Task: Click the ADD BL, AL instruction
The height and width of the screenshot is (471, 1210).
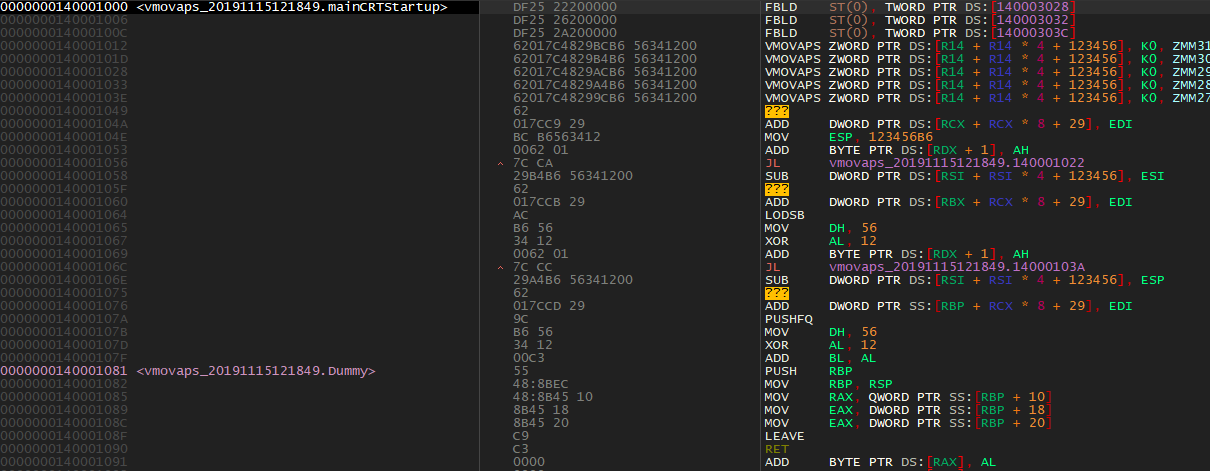Action: pyautogui.click(x=822, y=358)
